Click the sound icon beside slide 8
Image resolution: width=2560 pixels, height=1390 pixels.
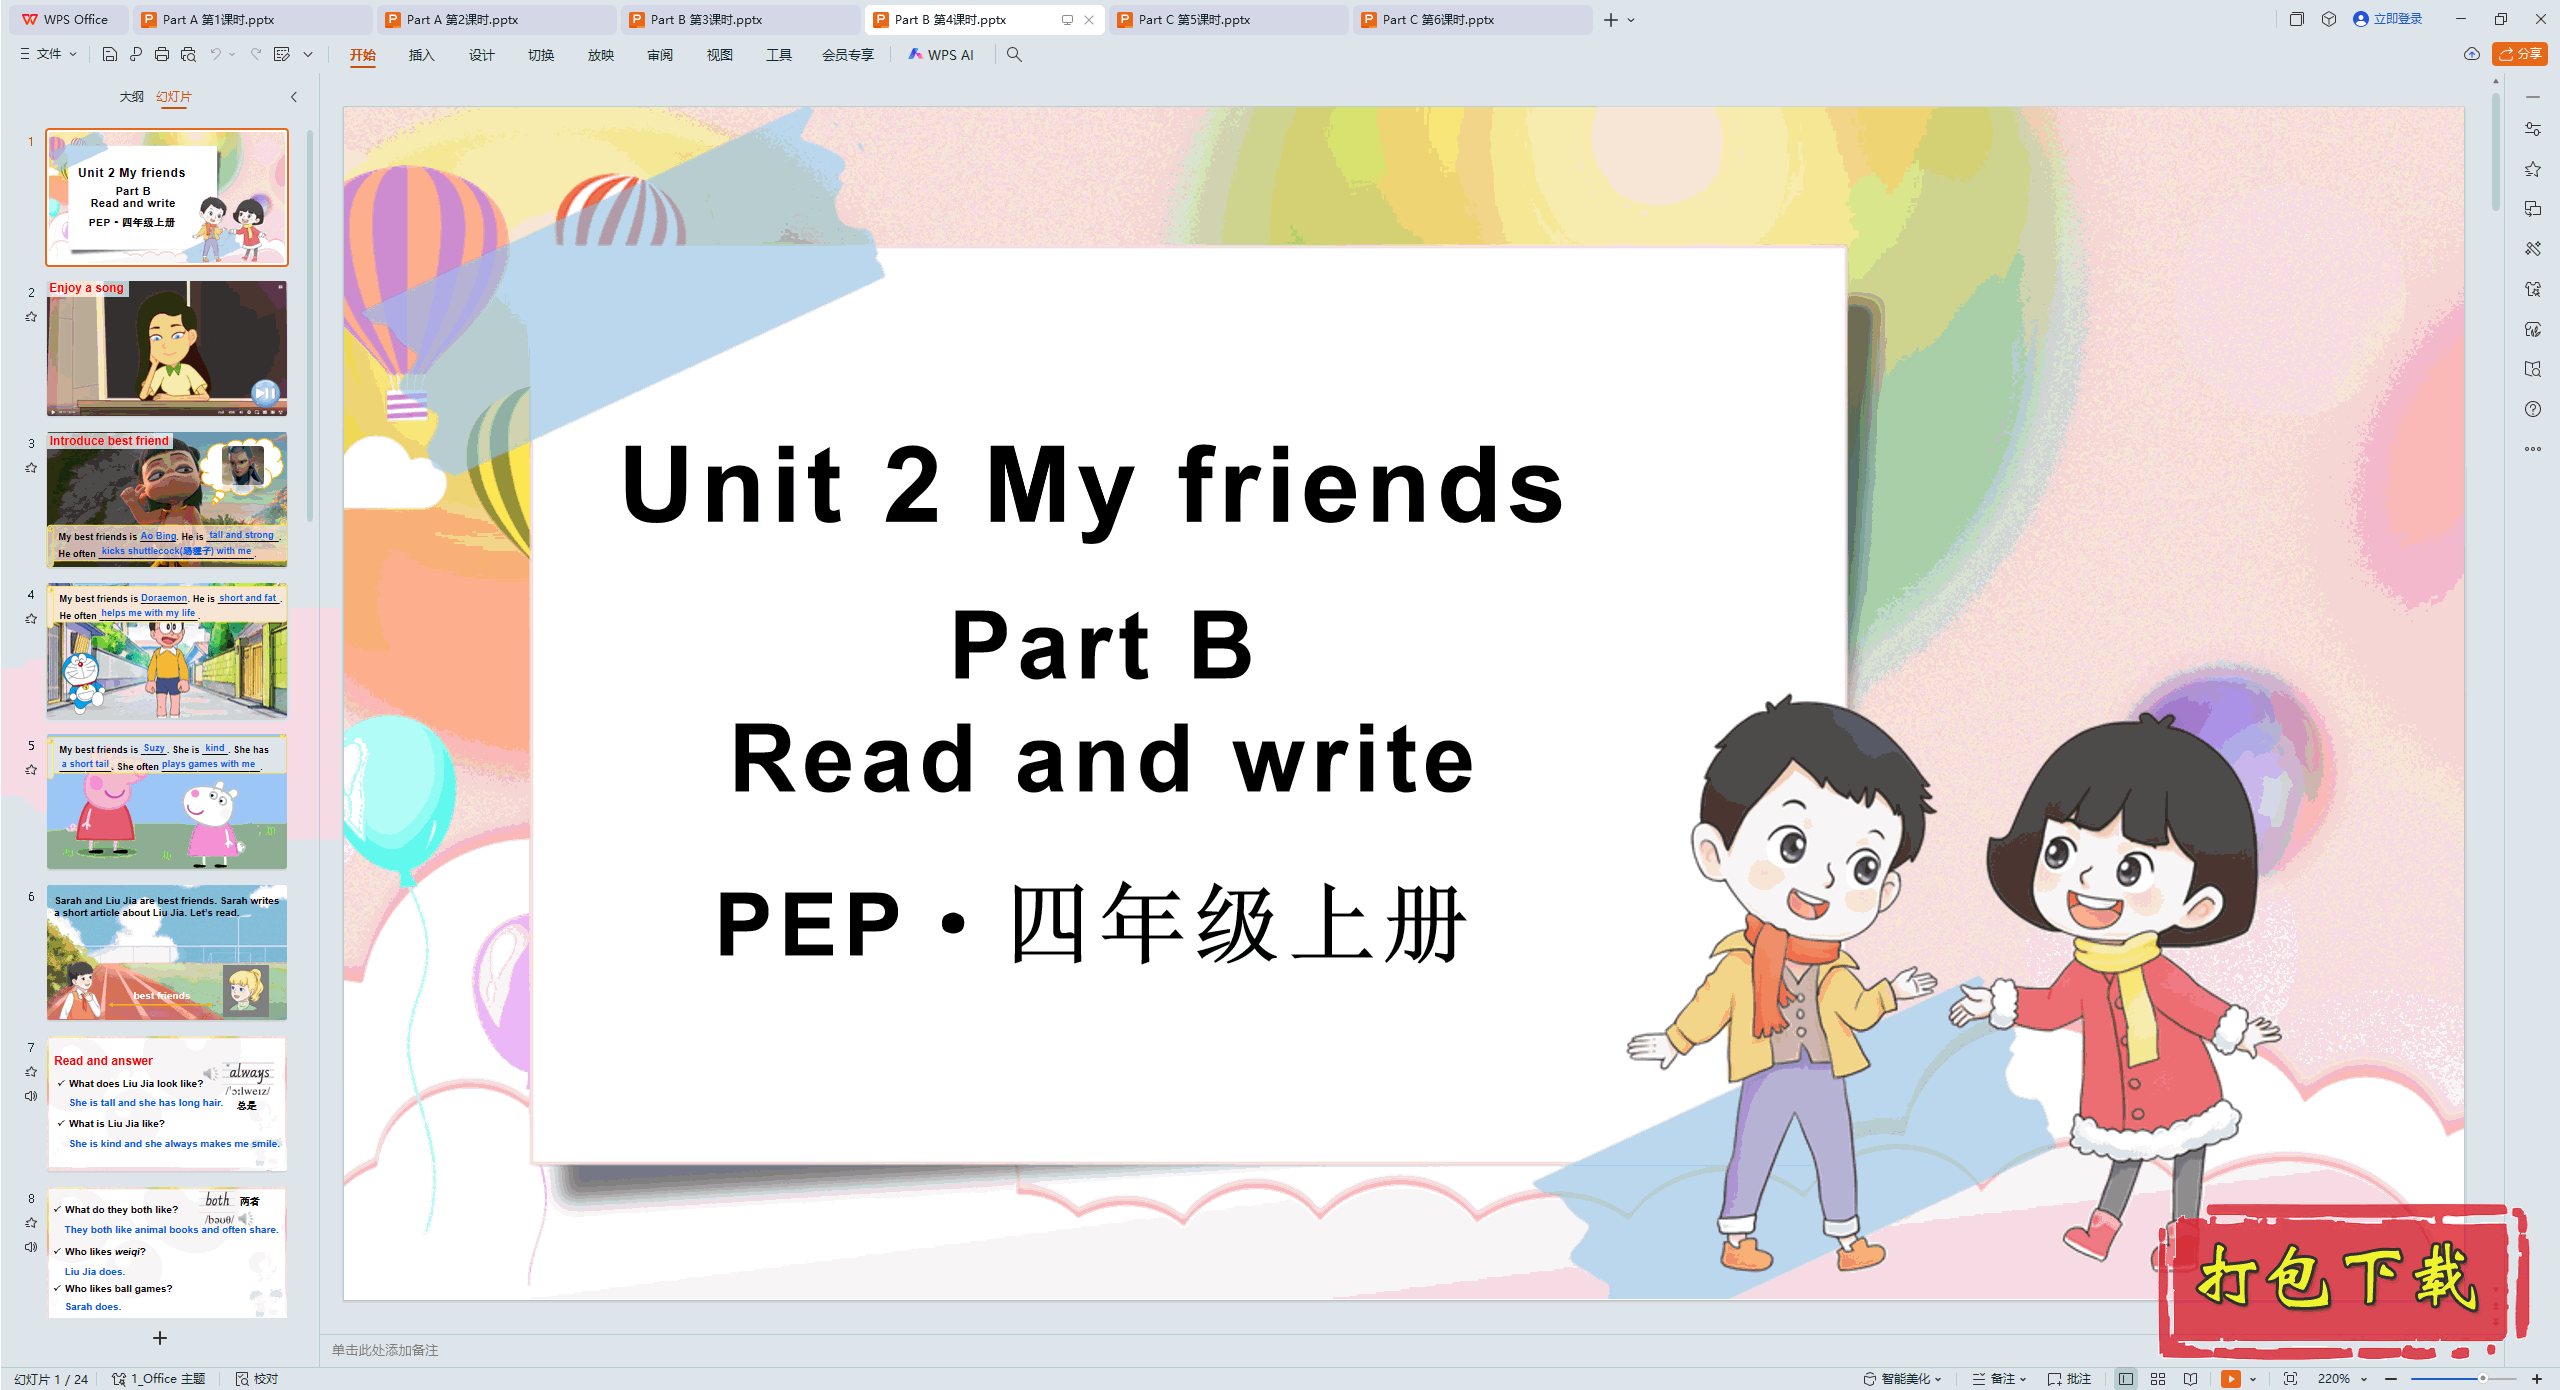pyautogui.click(x=31, y=1247)
